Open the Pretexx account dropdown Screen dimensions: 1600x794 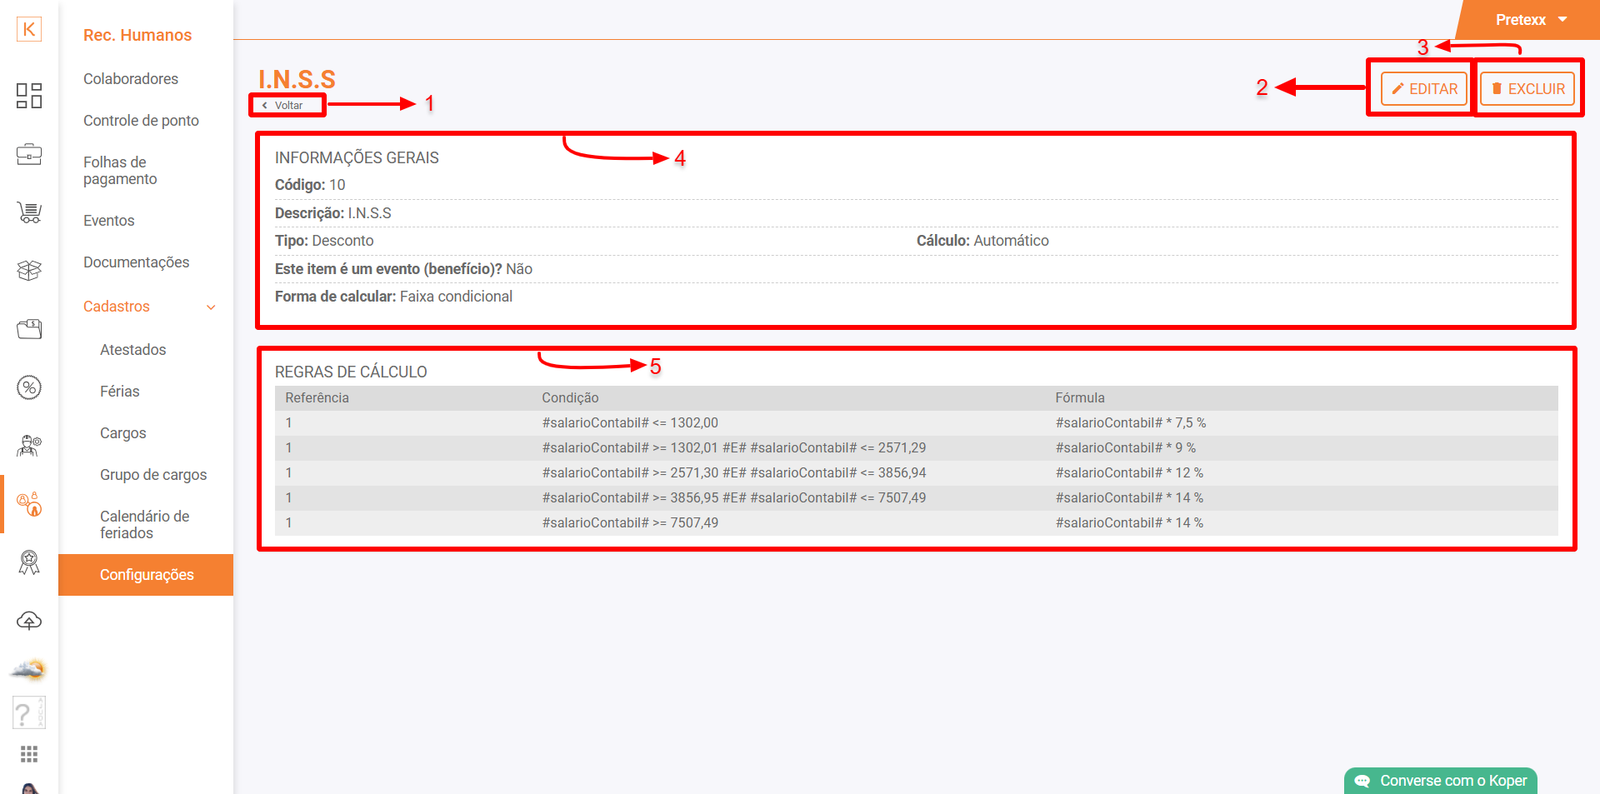(1530, 20)
